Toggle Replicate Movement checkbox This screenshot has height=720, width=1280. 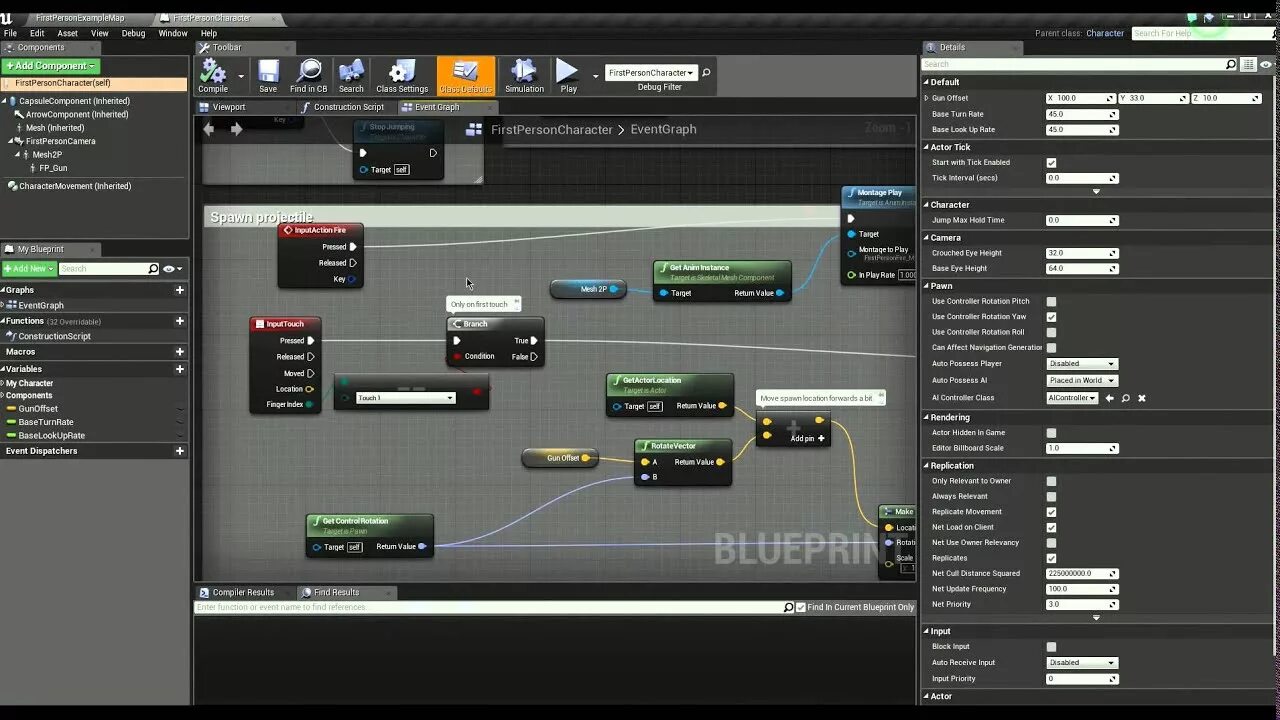coord(1051,512)
